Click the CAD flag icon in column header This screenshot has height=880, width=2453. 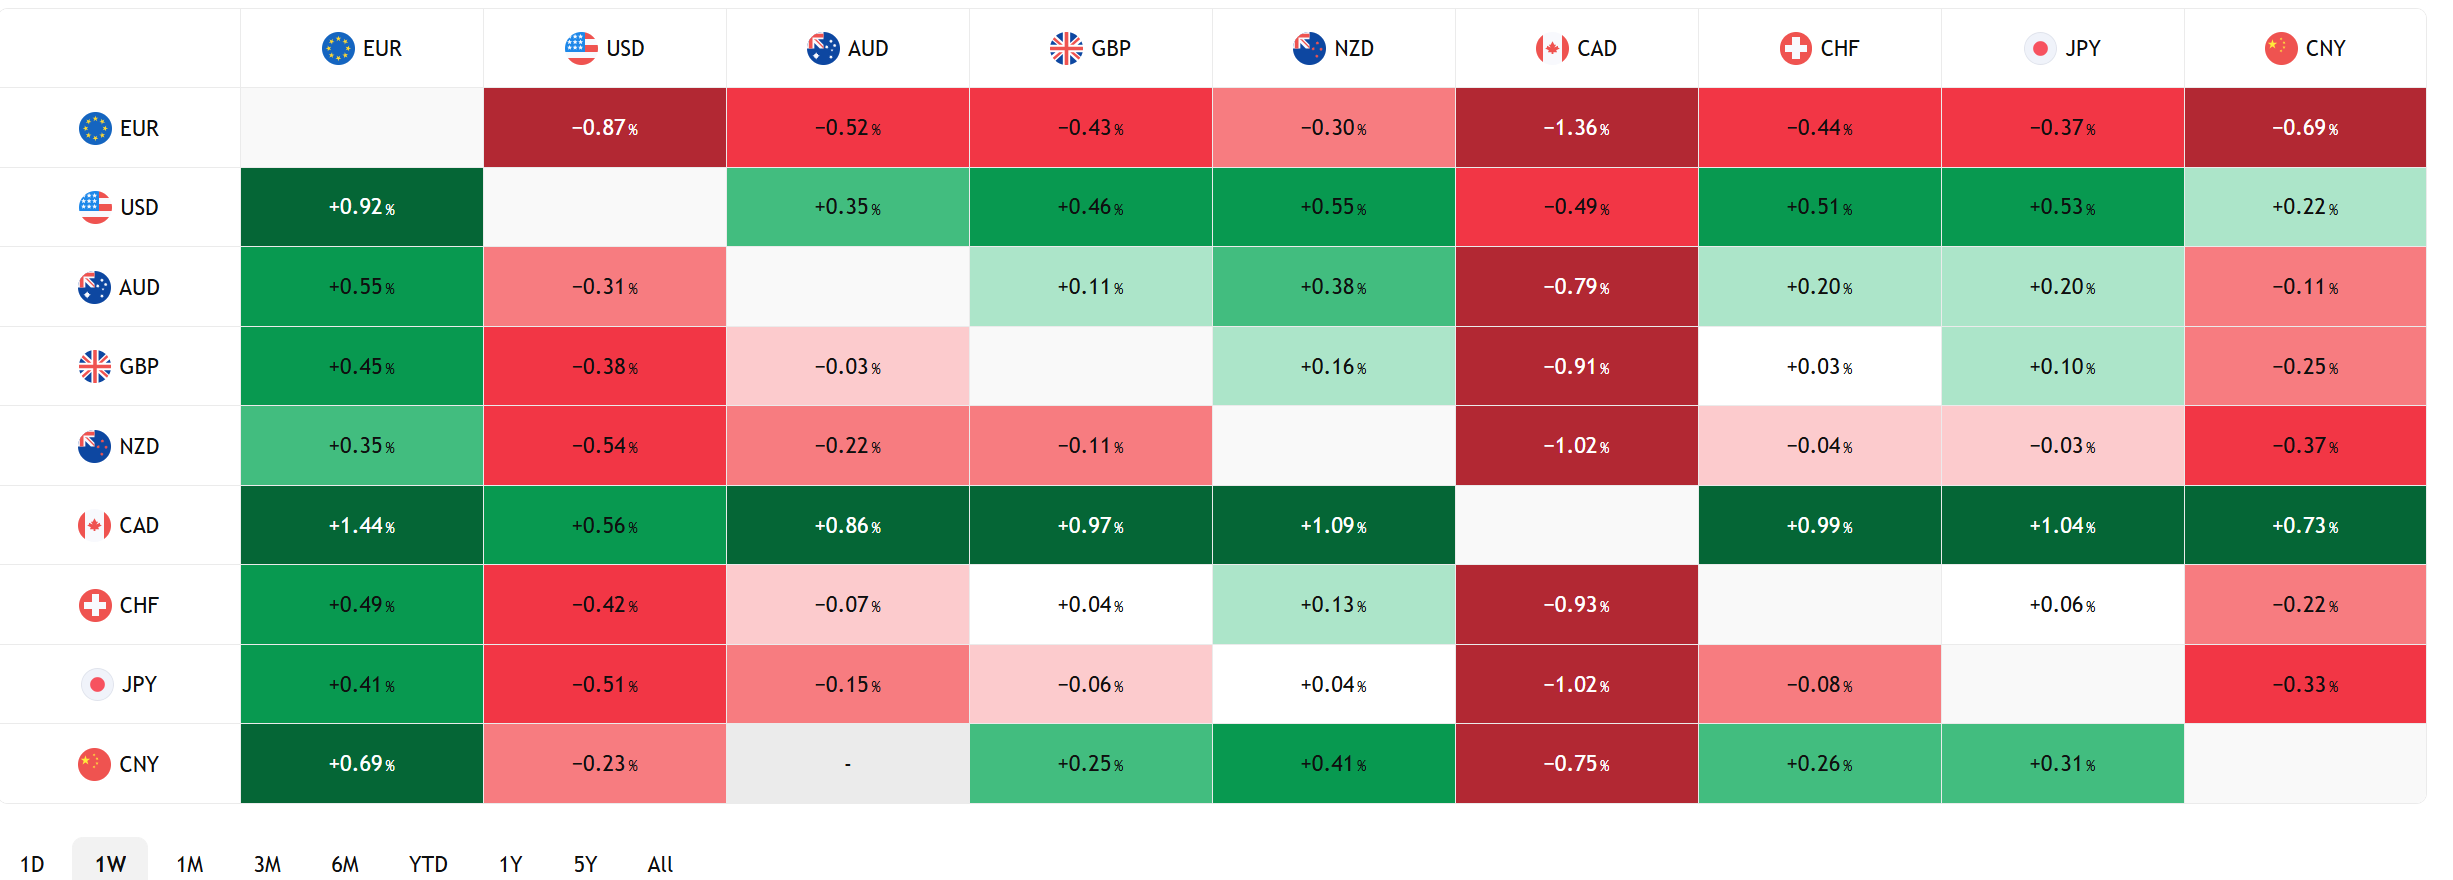[x=1552, y=48]
